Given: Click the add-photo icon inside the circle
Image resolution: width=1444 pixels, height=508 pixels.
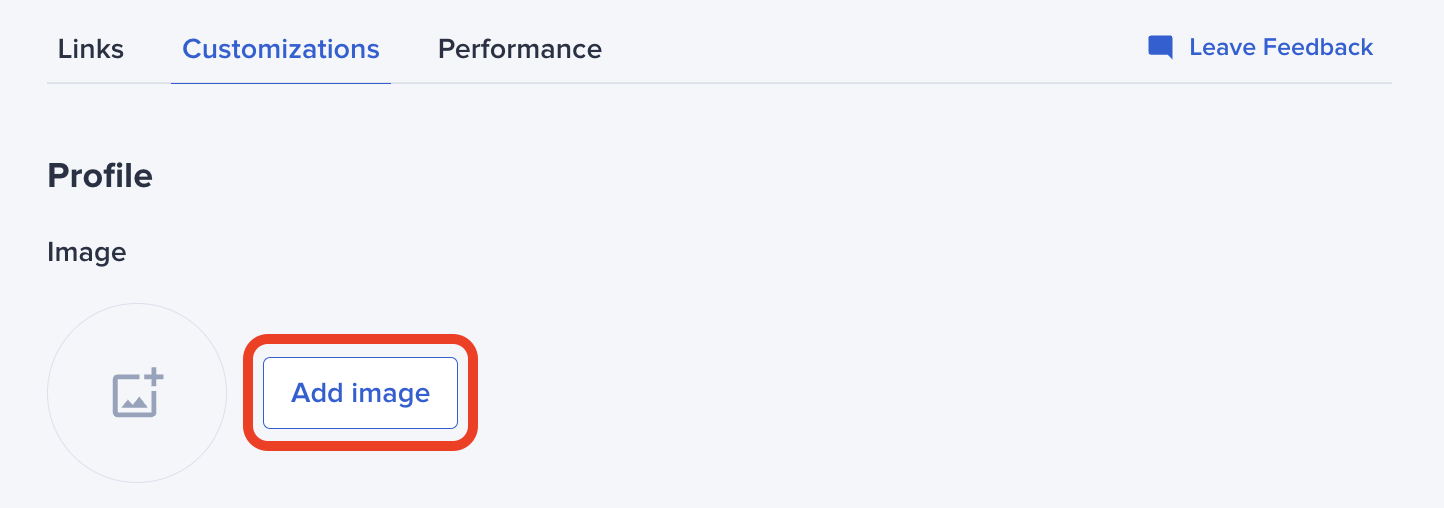Looking at the screenshot, I should pyautogui.click(x=137, y=393).
